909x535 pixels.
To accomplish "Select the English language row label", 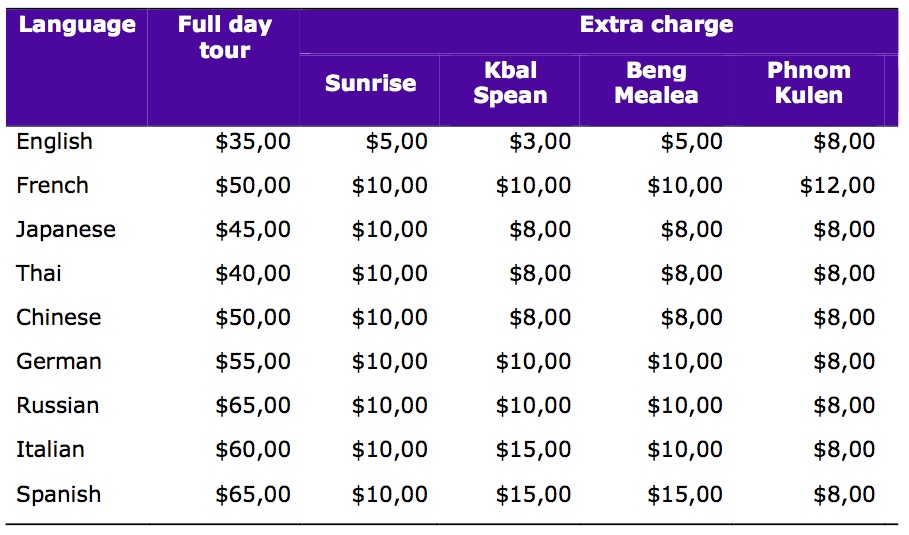I will pos(54,142).
